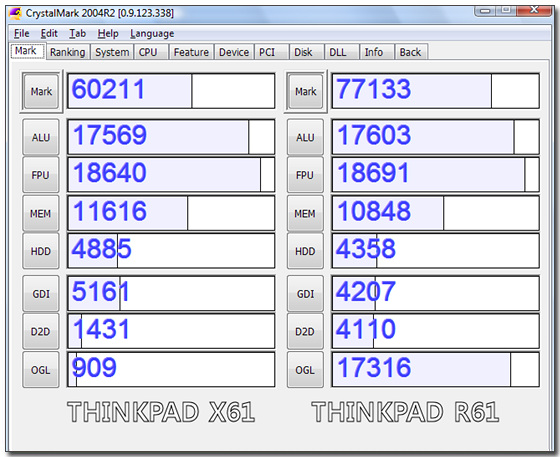Switch to the System tab

[112, 52]
